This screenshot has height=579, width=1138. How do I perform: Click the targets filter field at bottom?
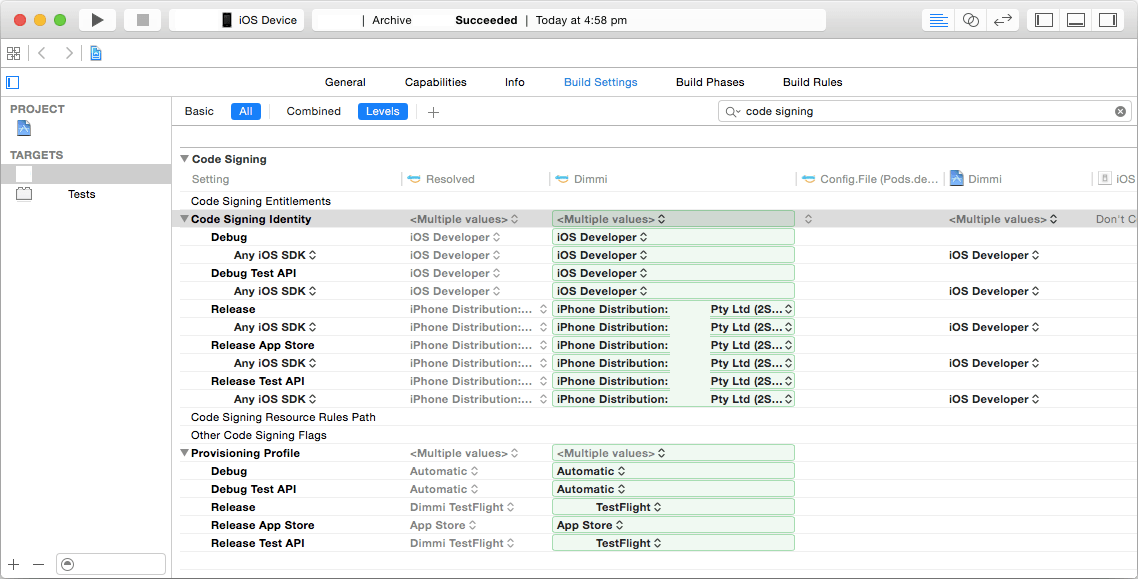(x=111, y=564)
